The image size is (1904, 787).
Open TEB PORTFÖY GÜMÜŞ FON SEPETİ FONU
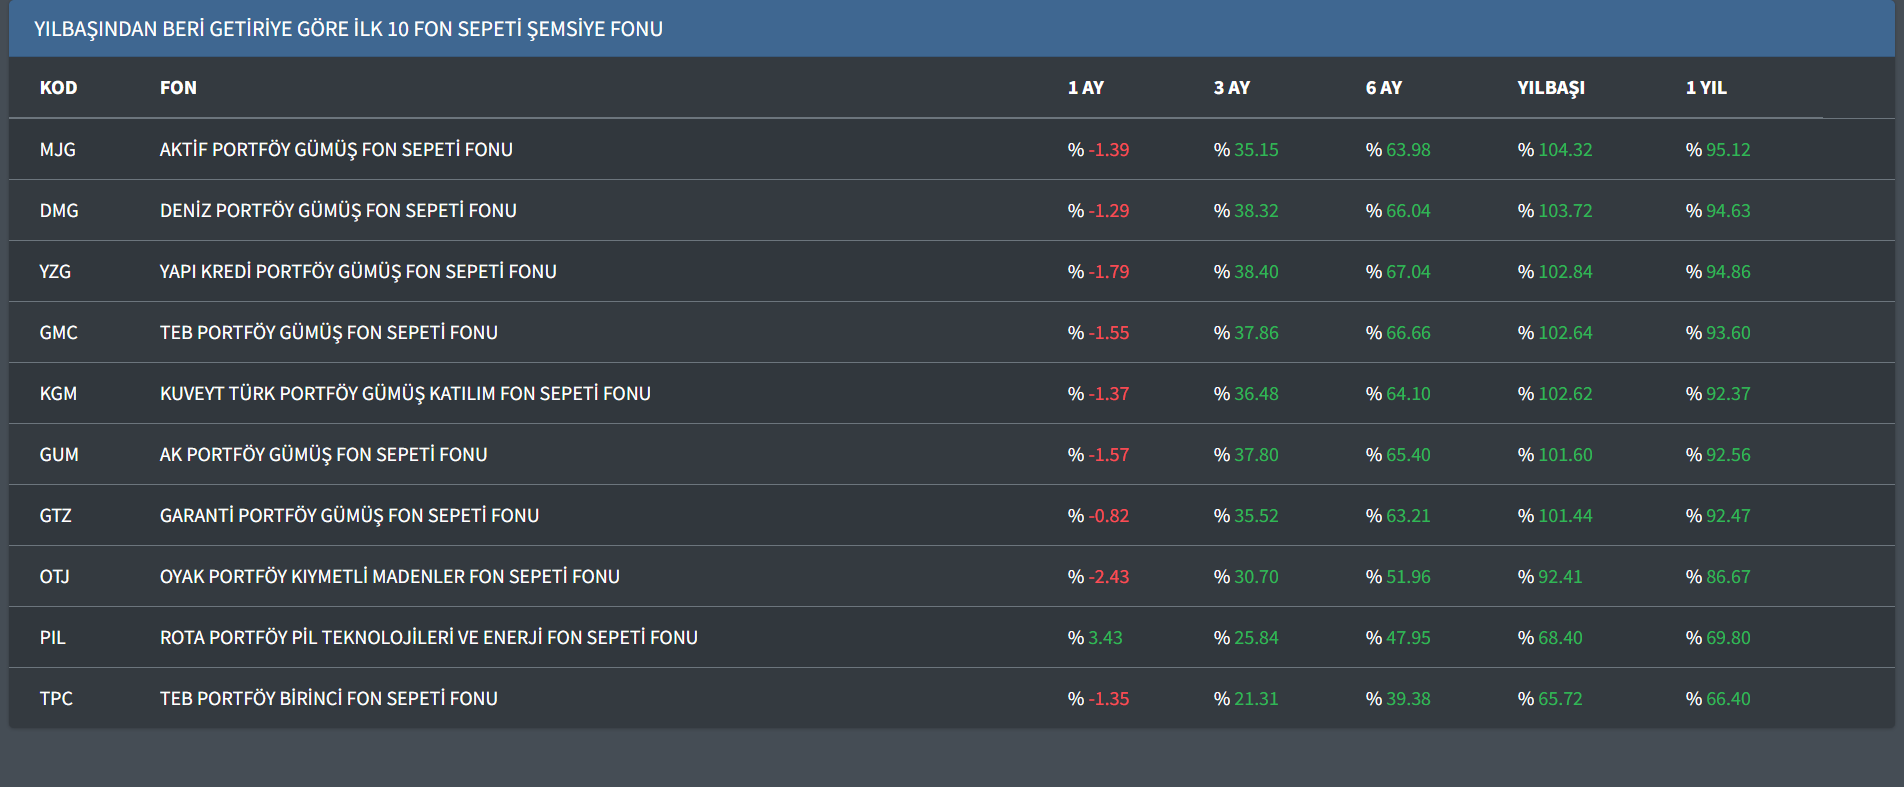tap(328, 333)
